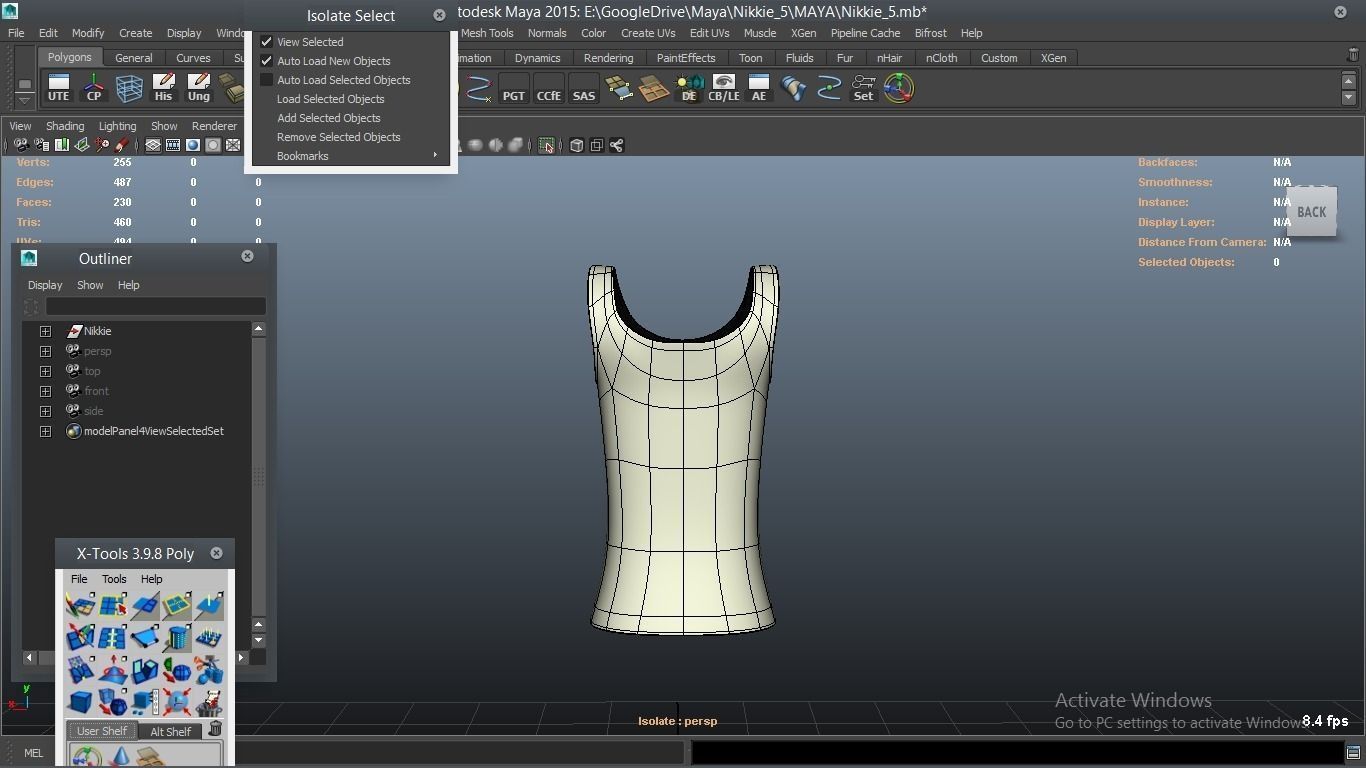Viewport: 1366px width, 768px height.
Task: Click the BACK button in viewport
Action: [x=1311, y=212]
